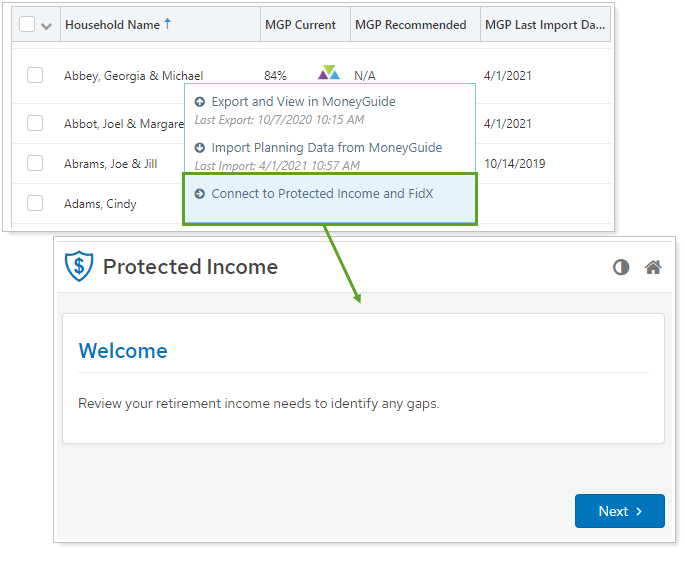Choose Connect to Protected Income and FidX
Screen dimensions: 685x561
322,194
